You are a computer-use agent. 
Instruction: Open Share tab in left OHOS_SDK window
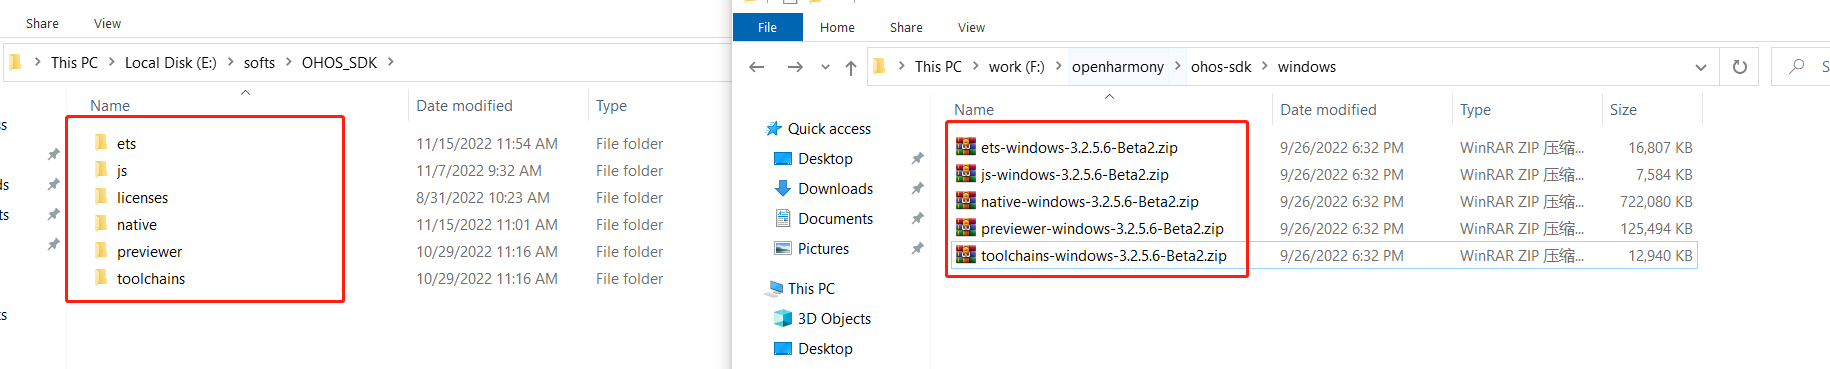pyautogui.click(x=42, y=23)
